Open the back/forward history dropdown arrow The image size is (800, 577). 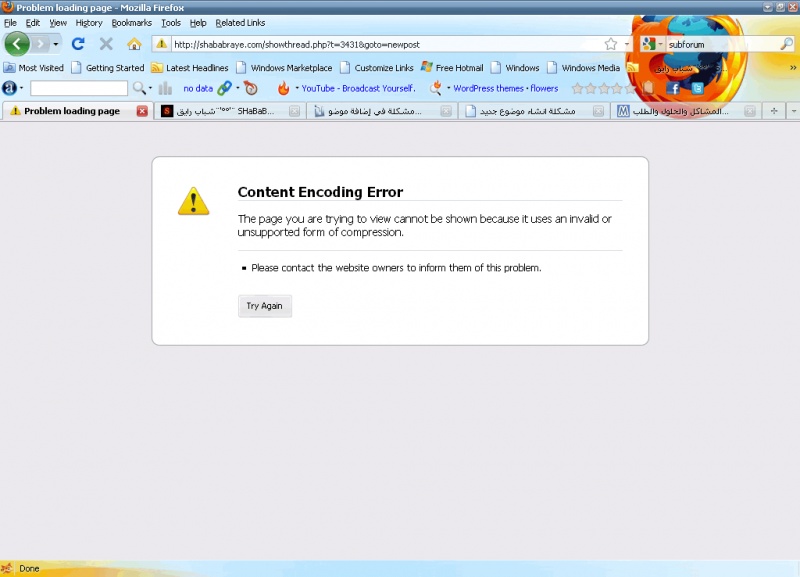pyautogui.click(x=56, y=44)
